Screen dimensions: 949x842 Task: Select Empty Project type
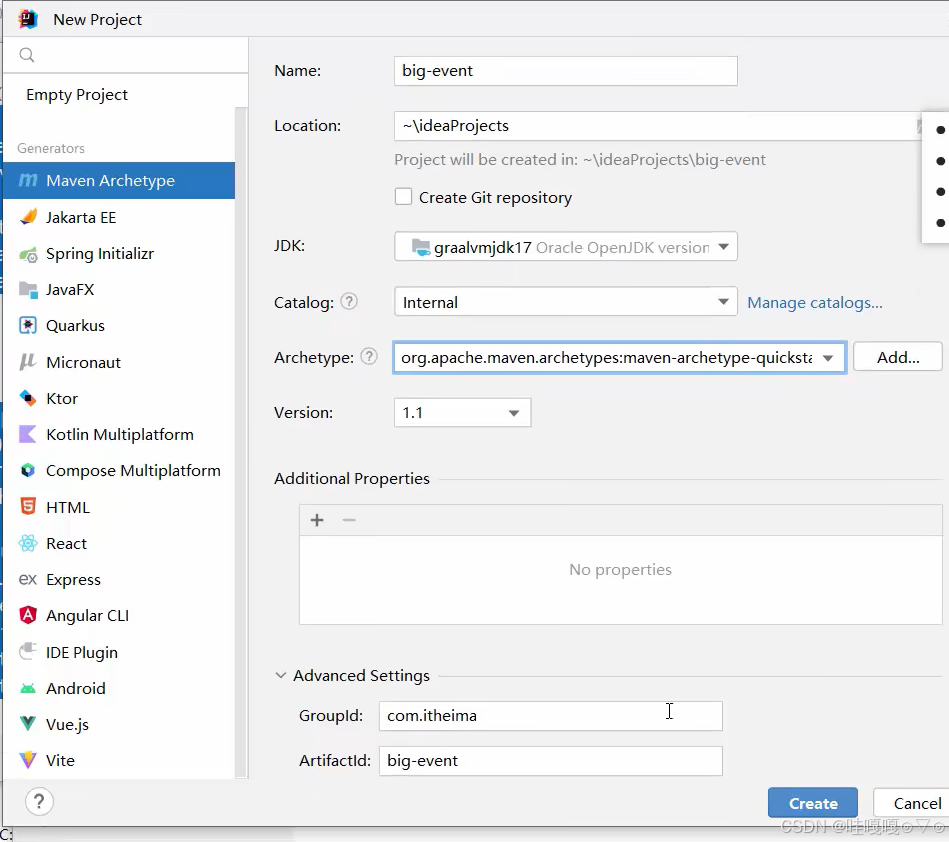click(x=77, y=95)
